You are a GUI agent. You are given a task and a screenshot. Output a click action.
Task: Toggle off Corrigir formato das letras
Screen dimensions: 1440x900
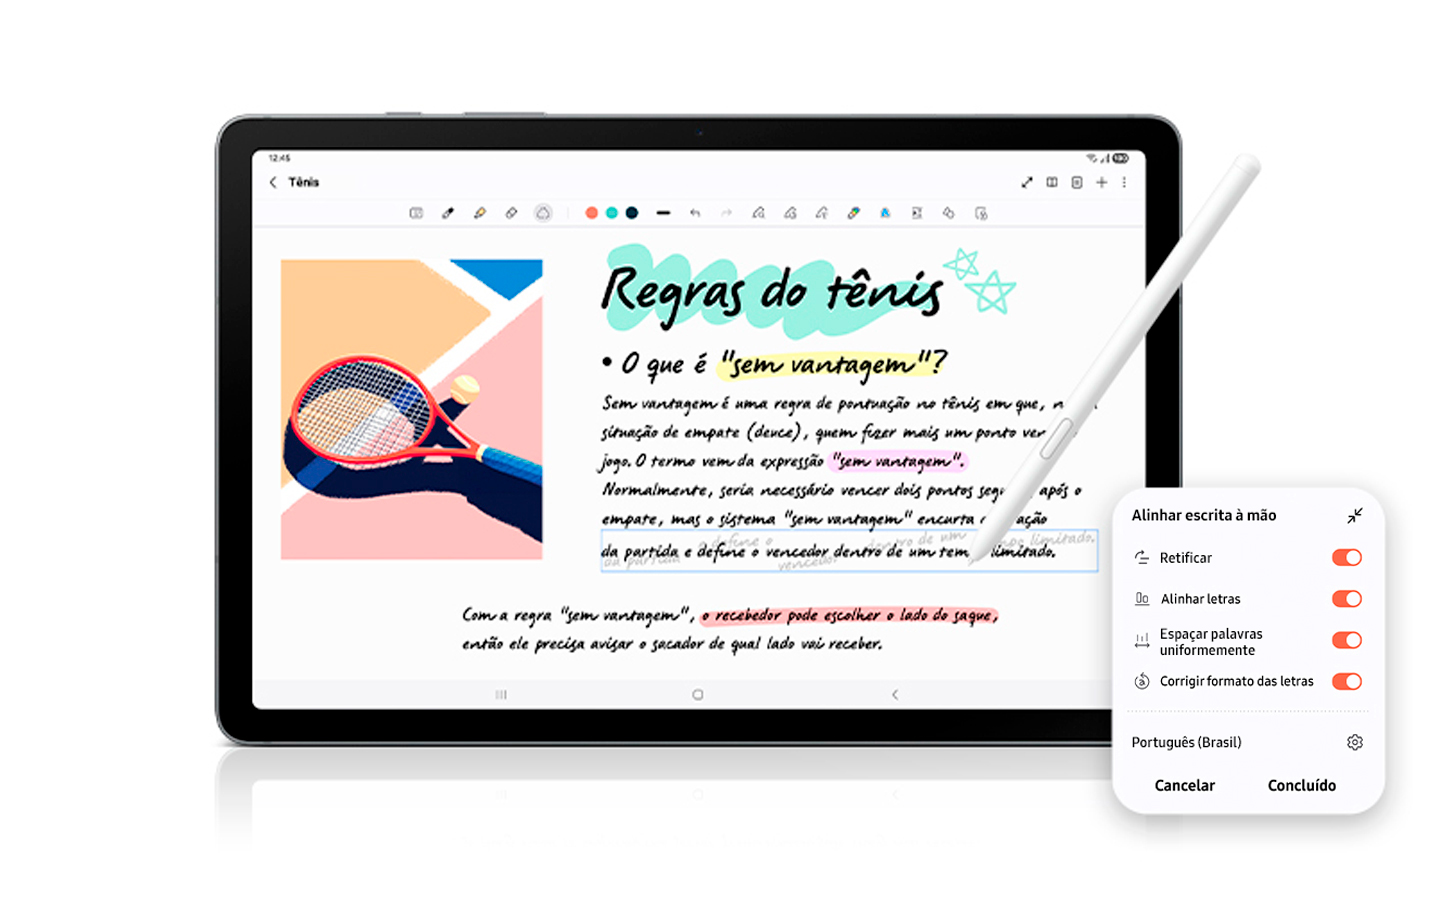point(1347,681)
